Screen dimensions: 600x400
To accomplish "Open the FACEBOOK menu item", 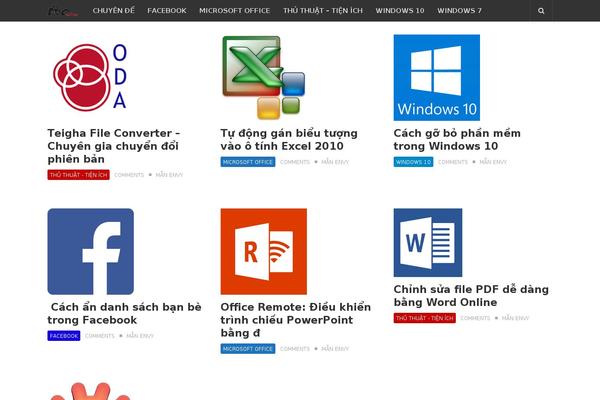I will pos(167,11).
